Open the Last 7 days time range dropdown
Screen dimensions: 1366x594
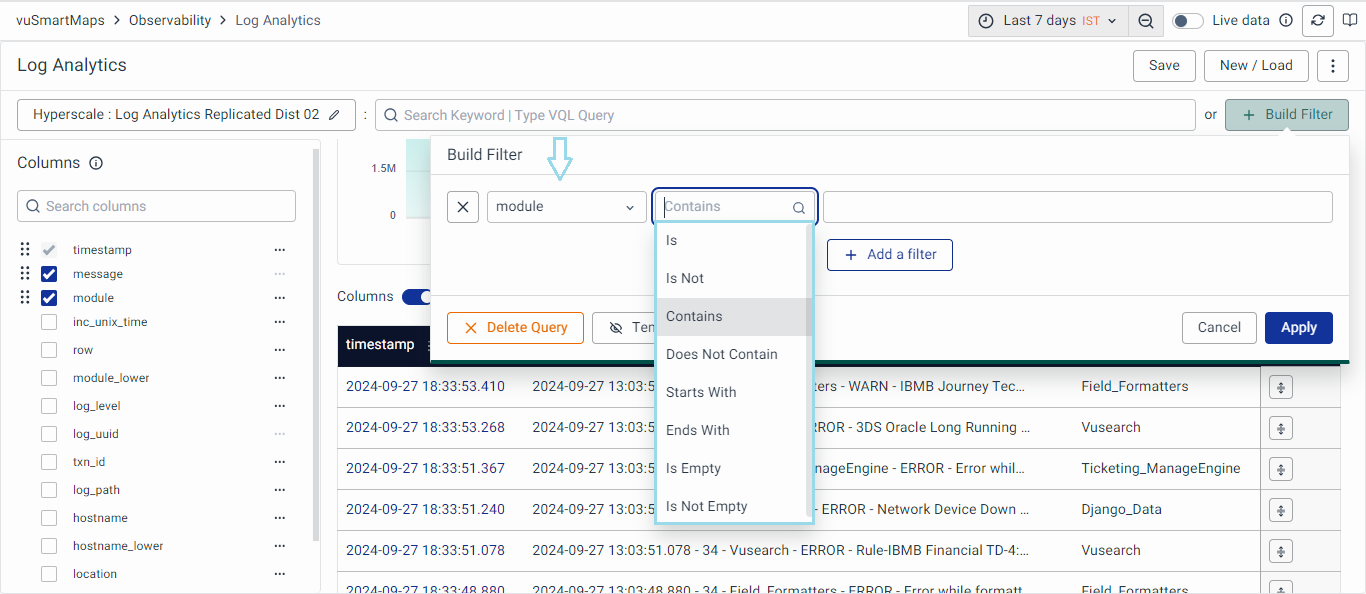(1048, 21)
